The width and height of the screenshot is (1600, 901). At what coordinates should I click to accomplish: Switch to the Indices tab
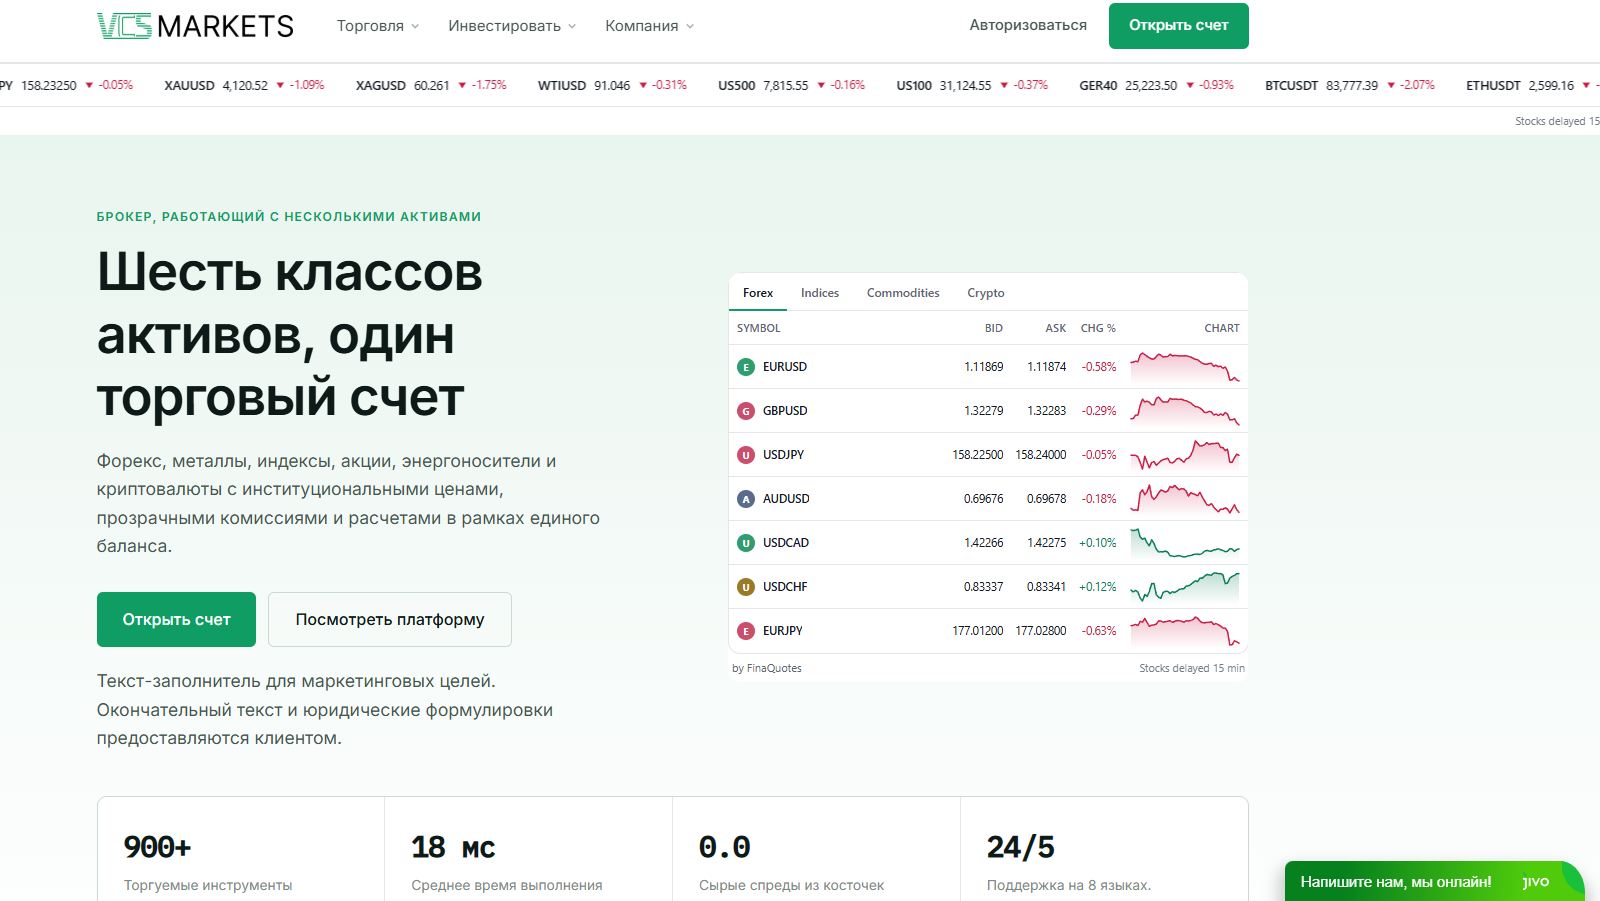coord(820,293)
